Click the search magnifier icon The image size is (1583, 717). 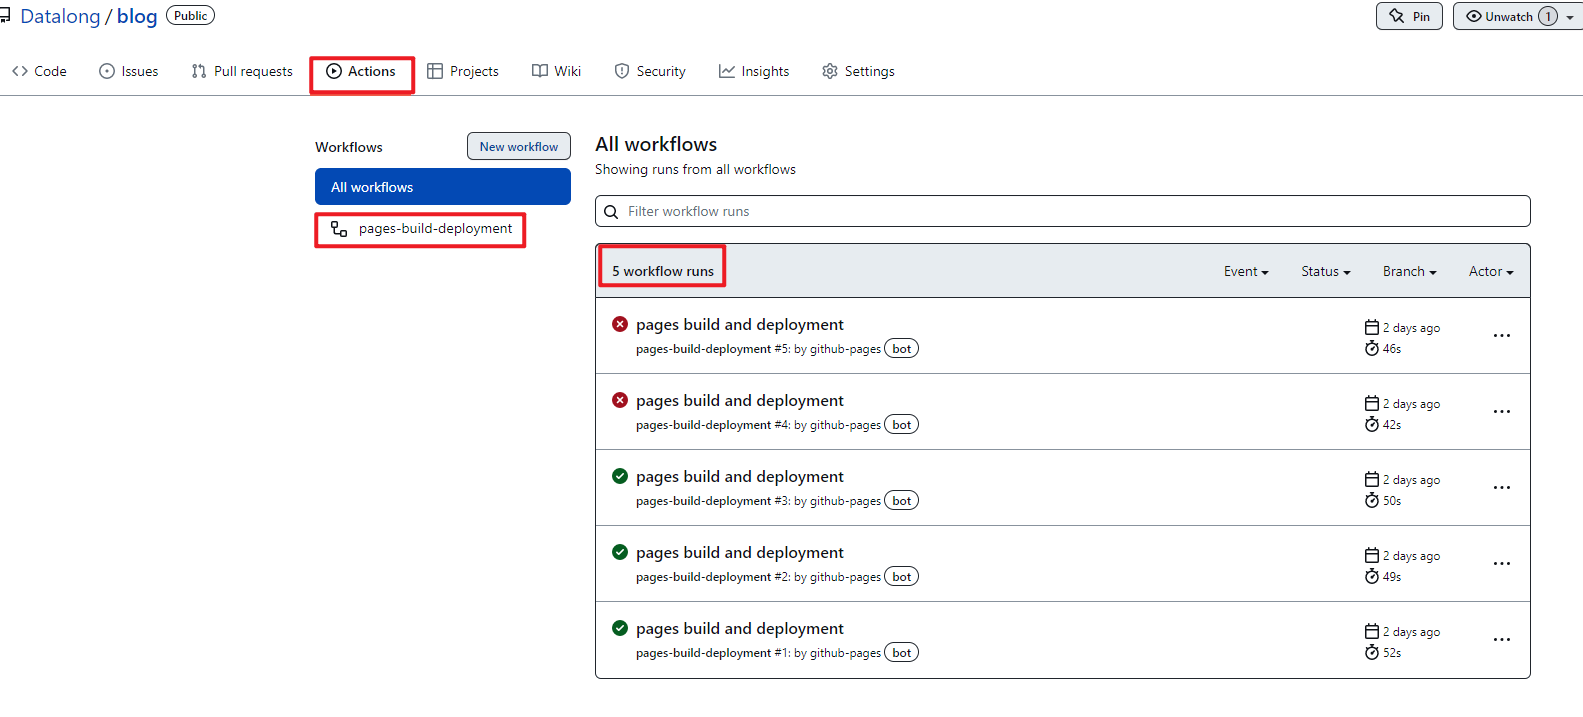pyautogui.click(x=611, y=212)
